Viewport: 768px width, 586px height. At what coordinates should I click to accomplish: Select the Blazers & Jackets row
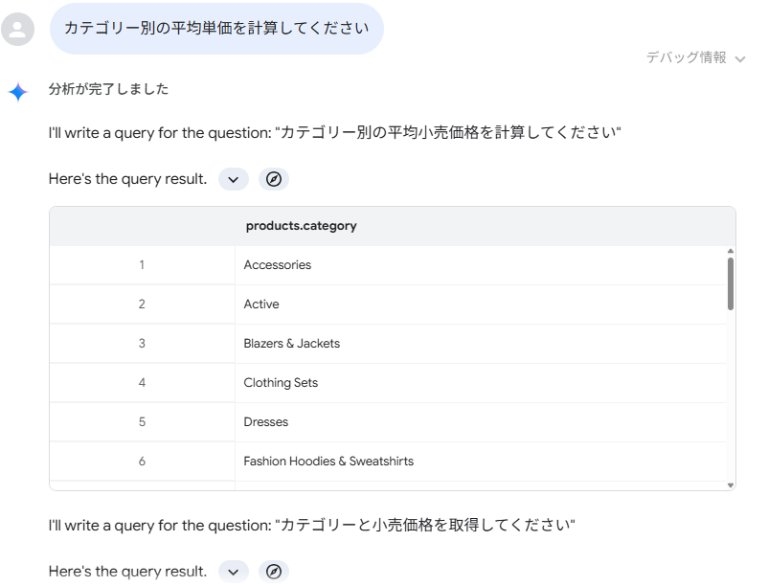click(x=291, y=343)
